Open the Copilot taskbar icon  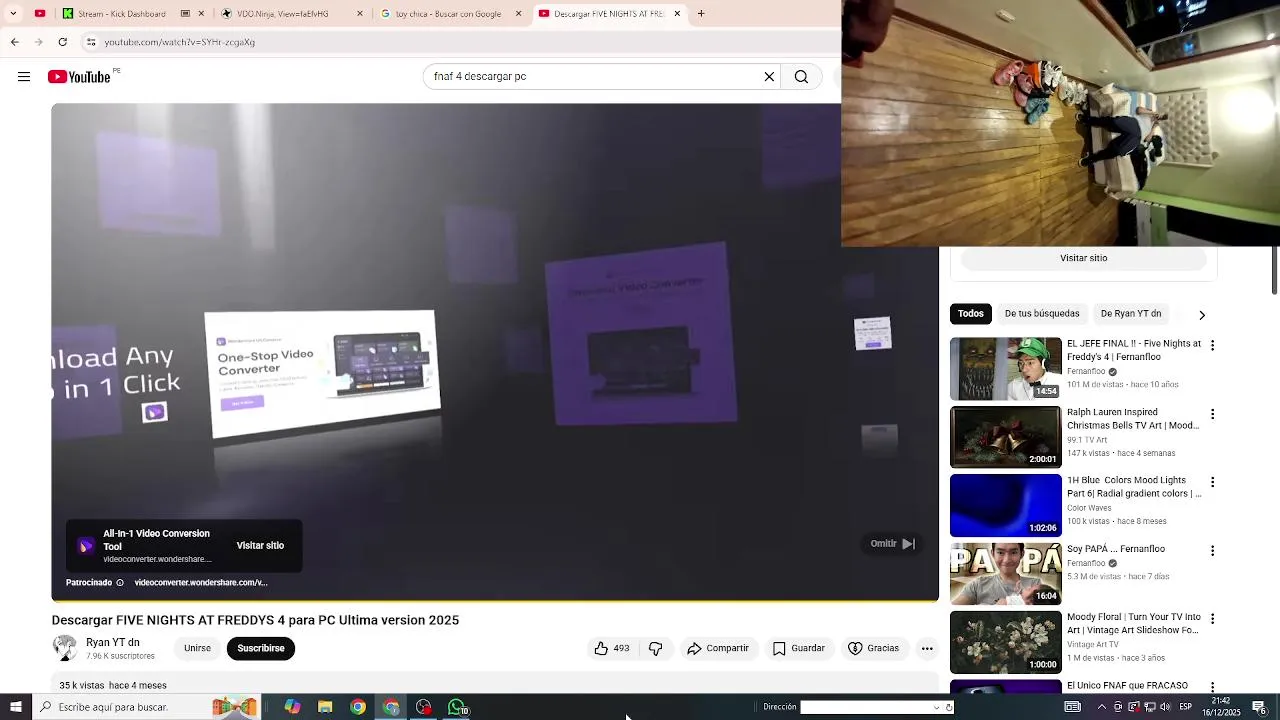[x=292, y=707]
